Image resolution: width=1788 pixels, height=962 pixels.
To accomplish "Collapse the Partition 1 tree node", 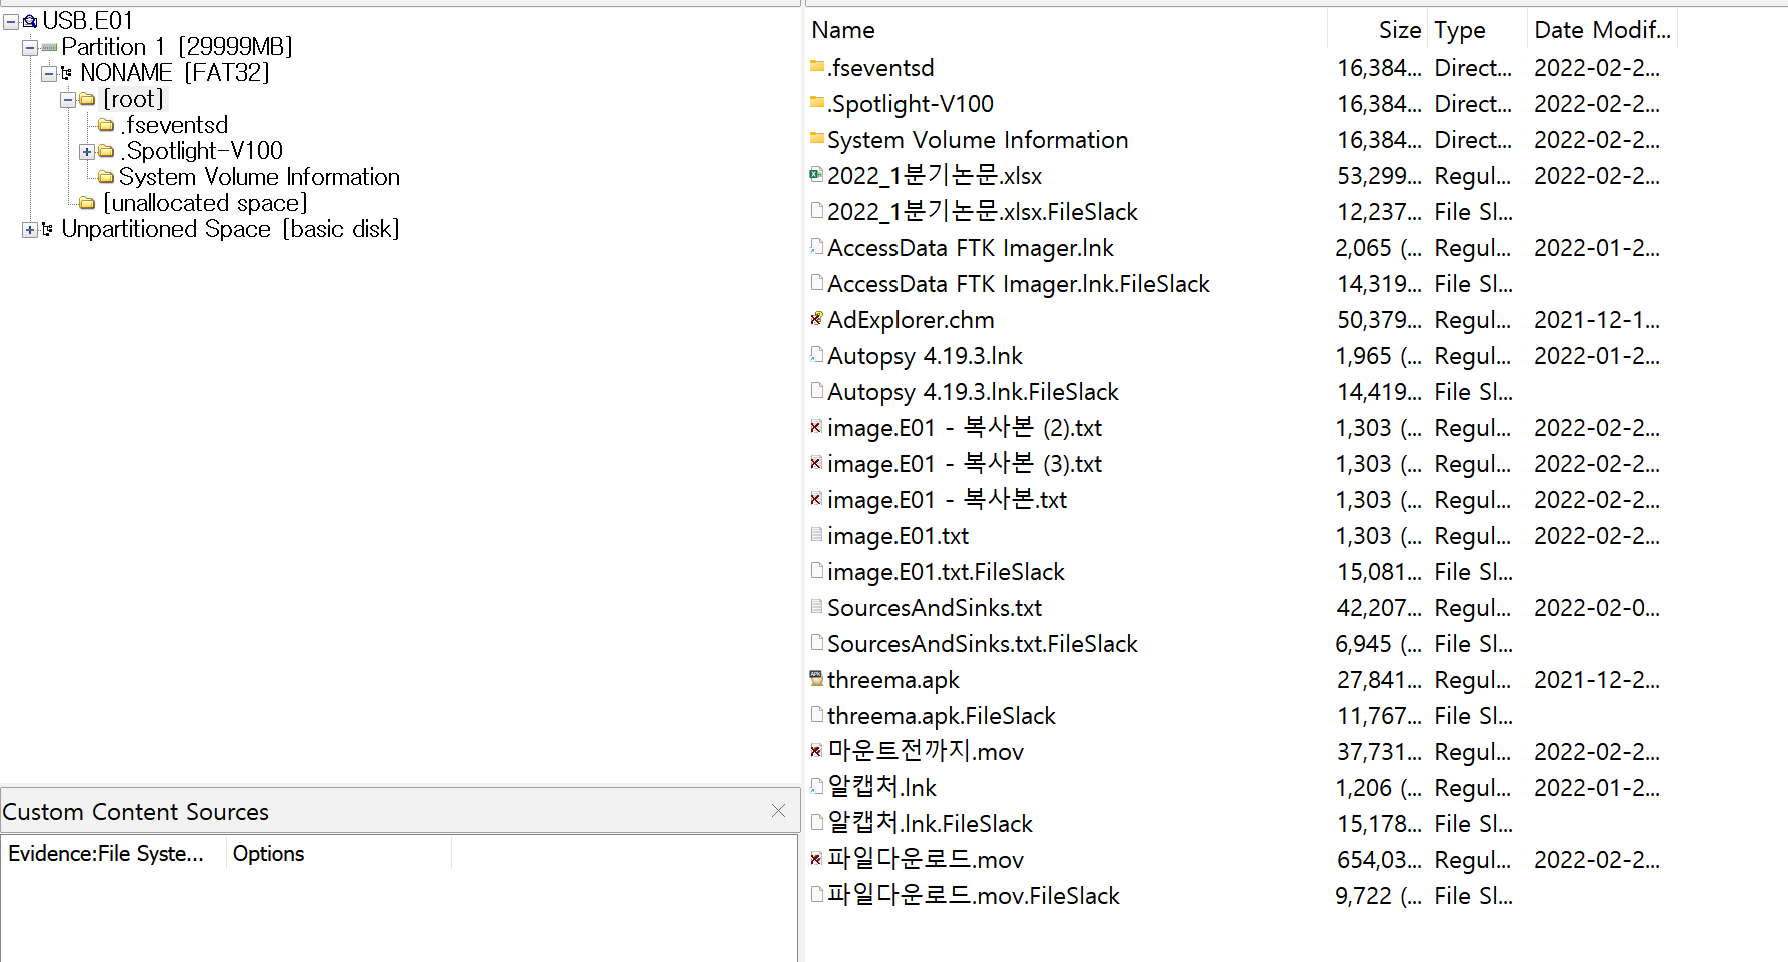I will (30, 47).
